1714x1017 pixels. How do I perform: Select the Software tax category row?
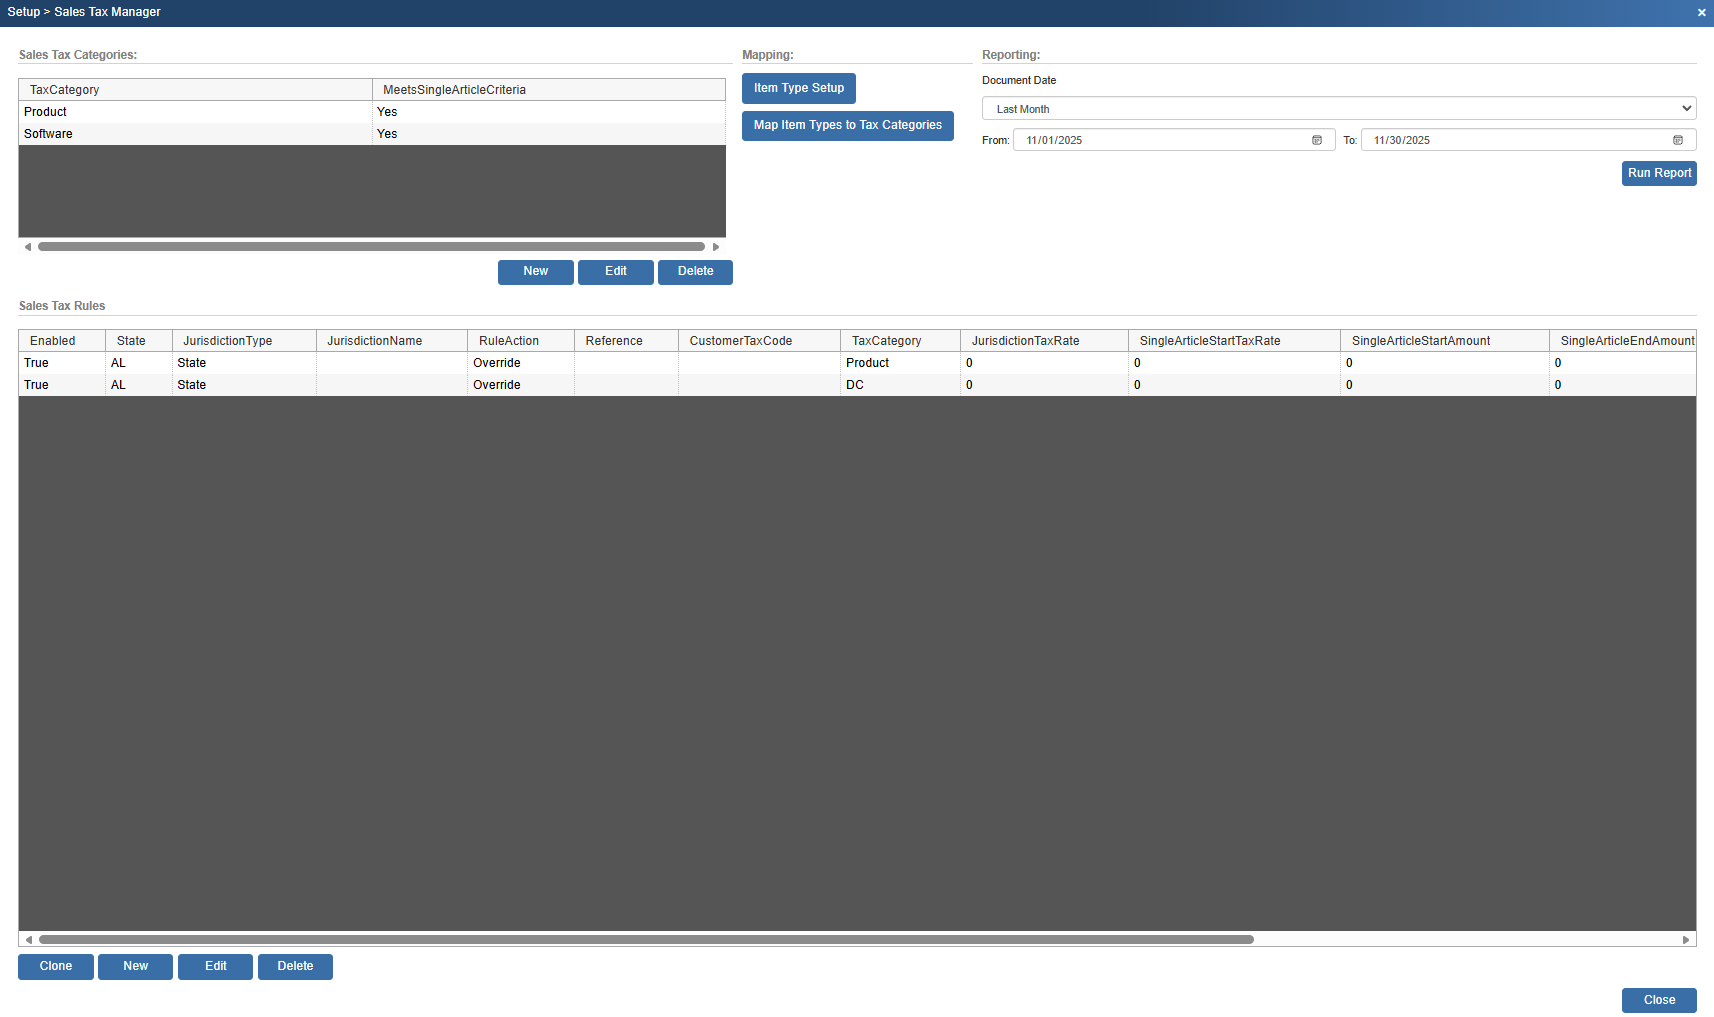[195, 134]
